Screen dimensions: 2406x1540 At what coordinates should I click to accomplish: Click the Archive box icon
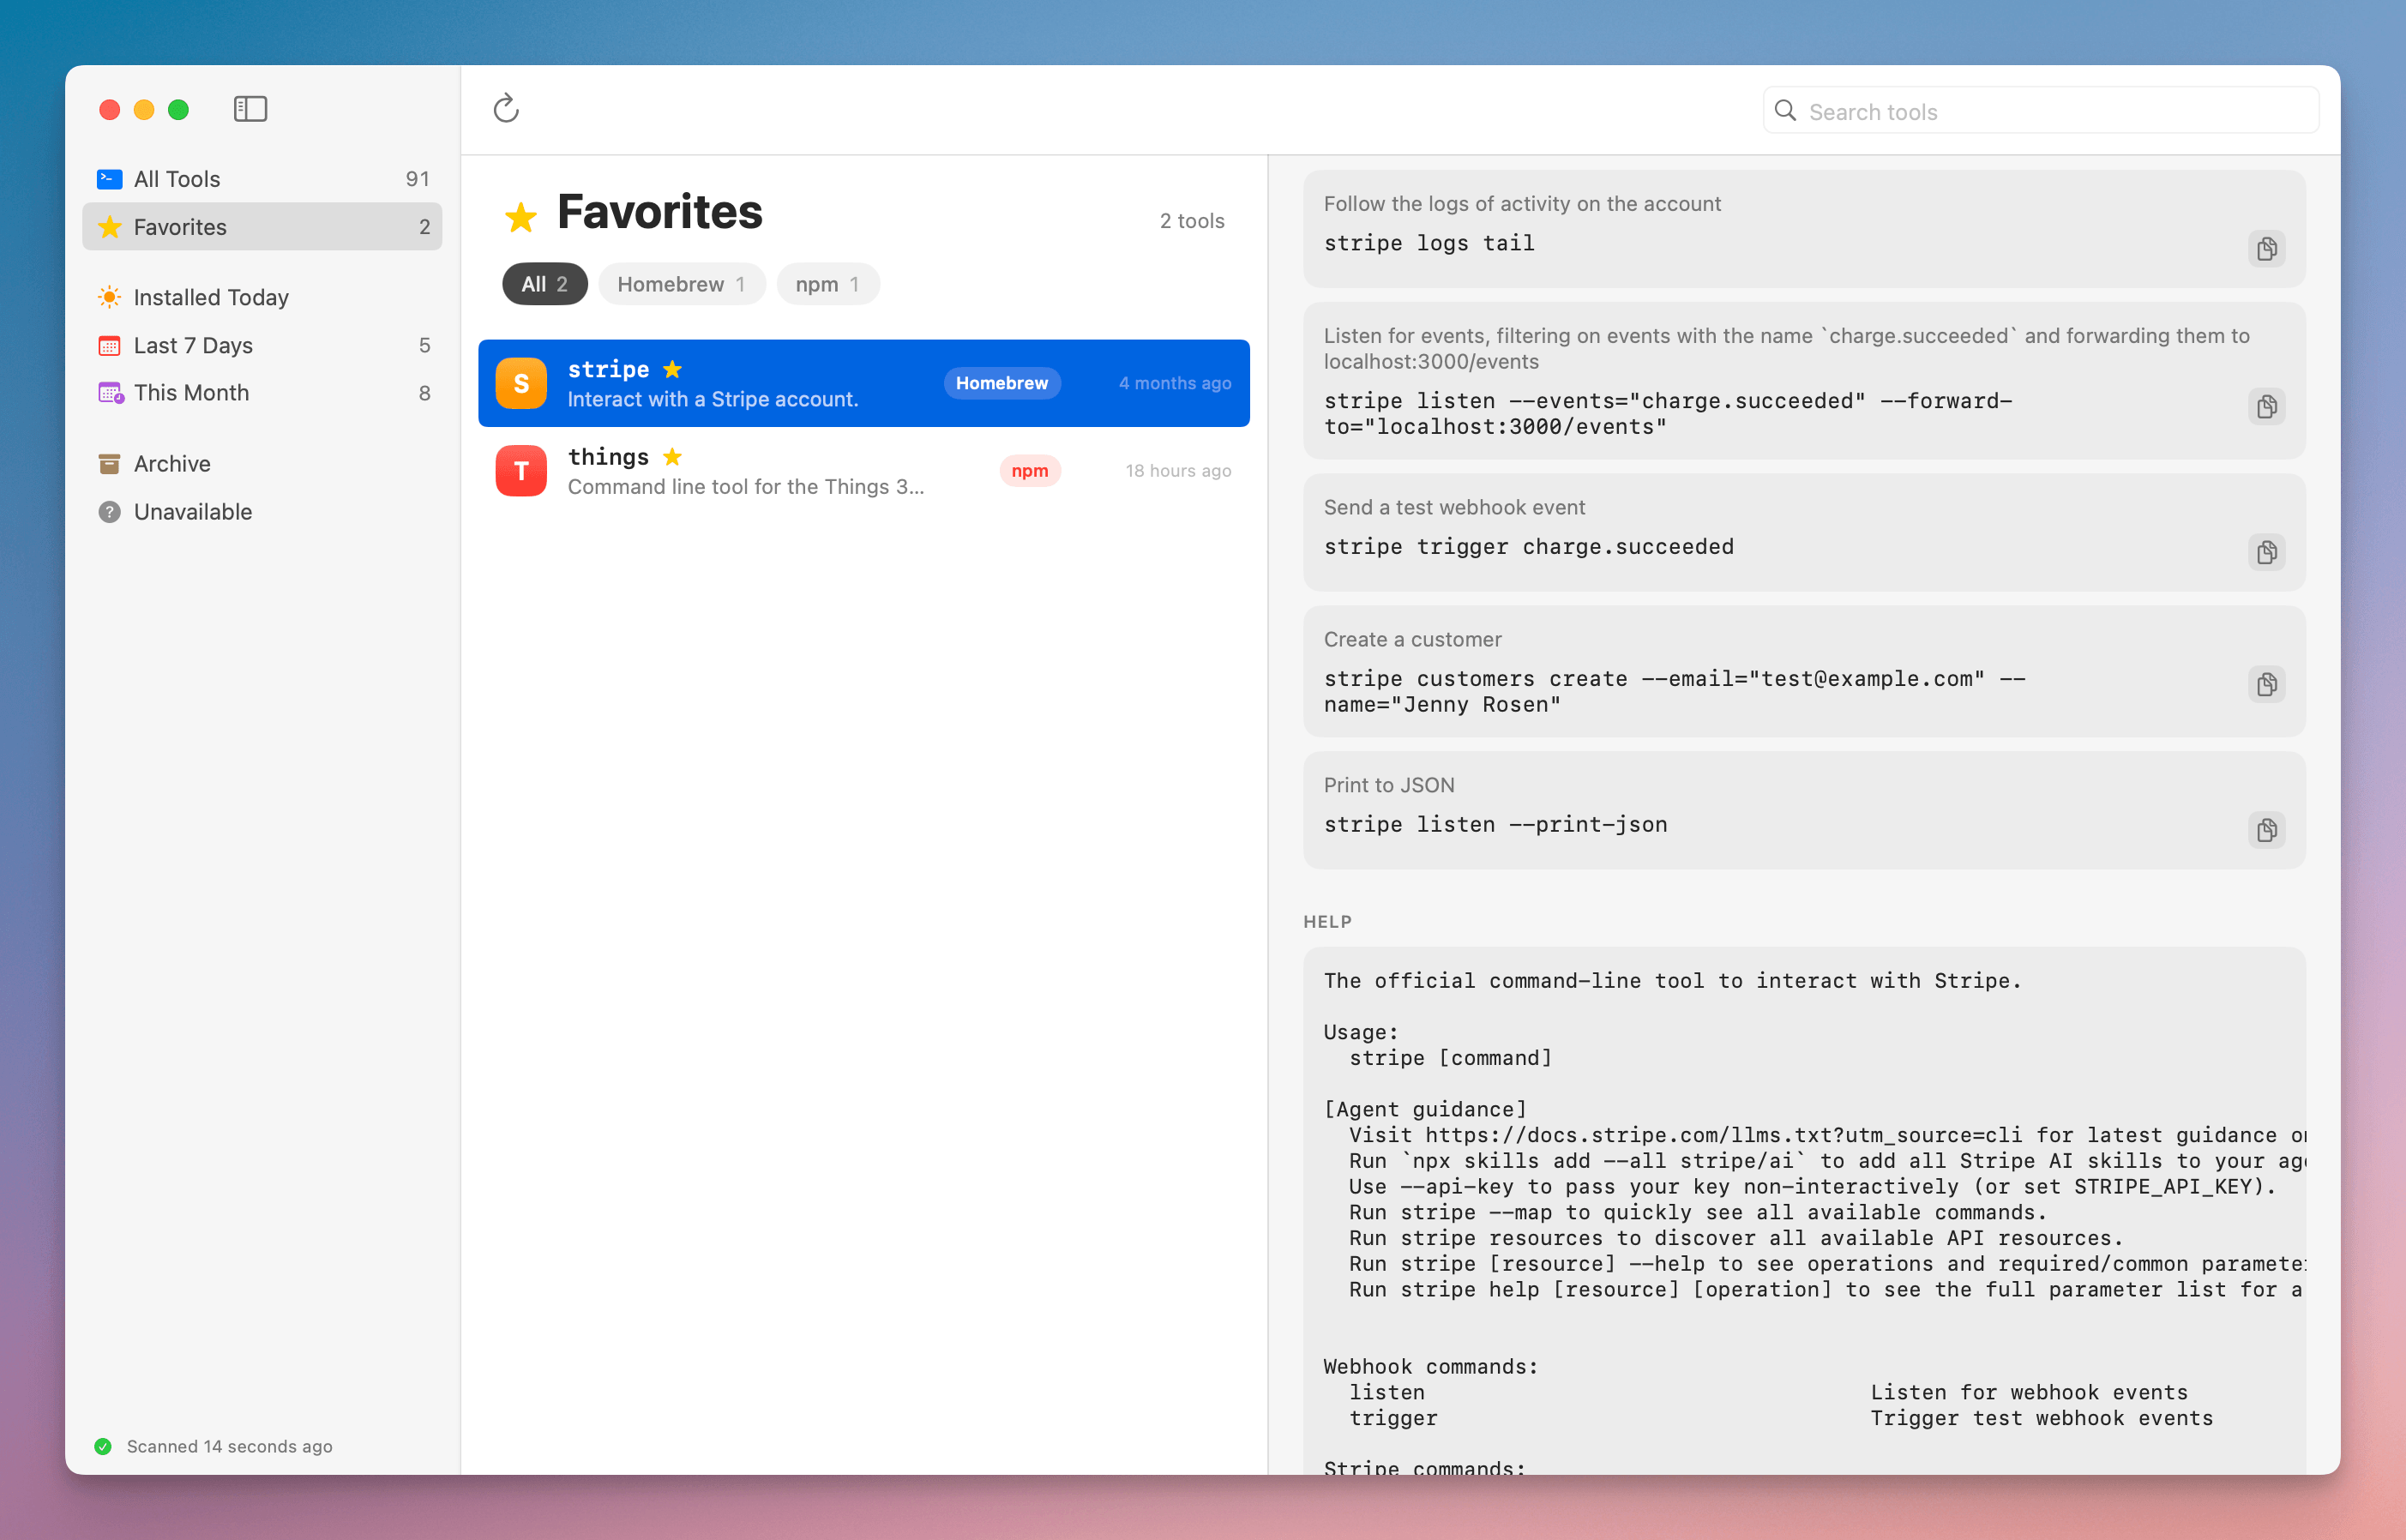pos(109,464)
